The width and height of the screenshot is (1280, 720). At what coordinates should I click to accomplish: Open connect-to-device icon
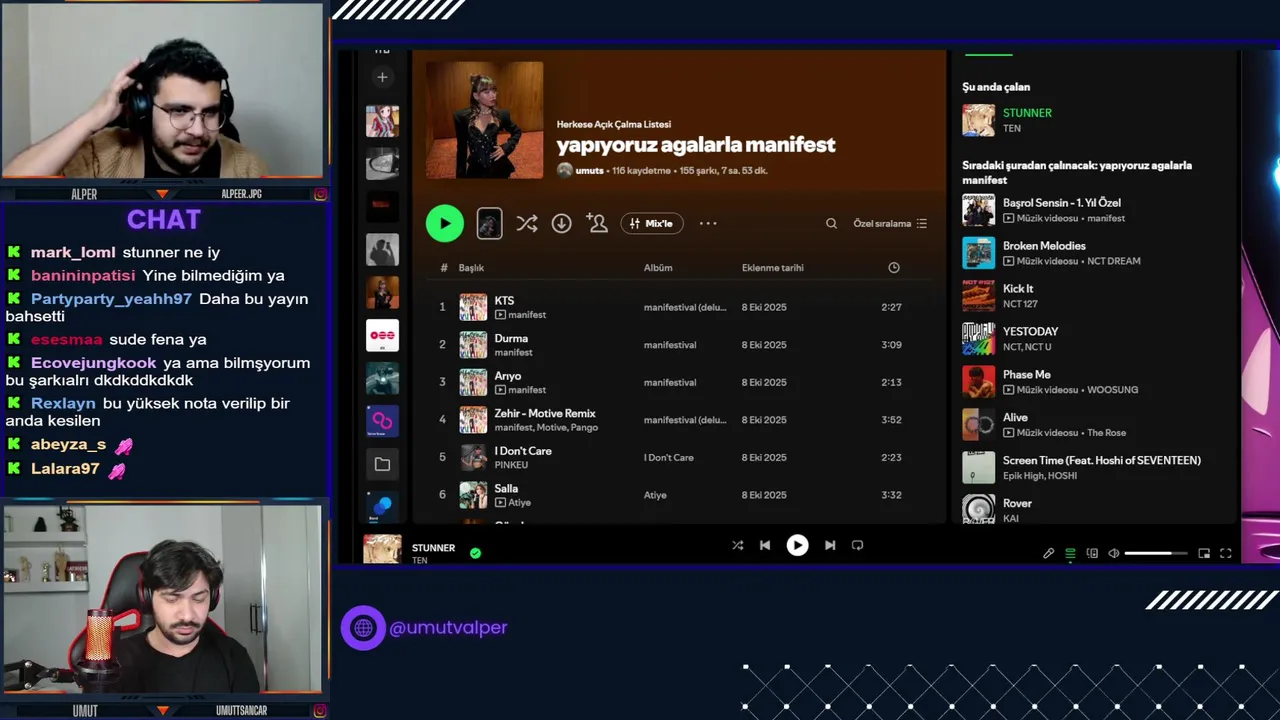coord(1092,553)
